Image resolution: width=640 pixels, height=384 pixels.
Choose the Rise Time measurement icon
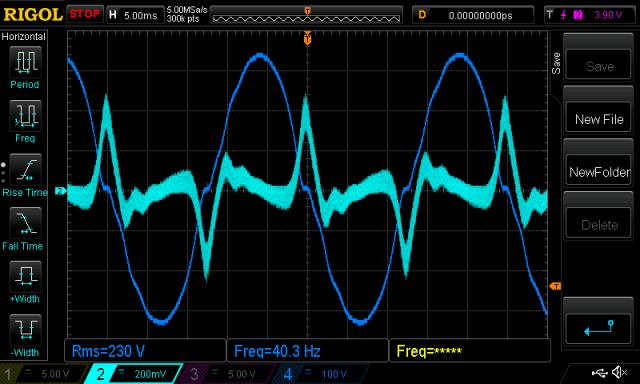pyautogui.click(x=25, y=169)
